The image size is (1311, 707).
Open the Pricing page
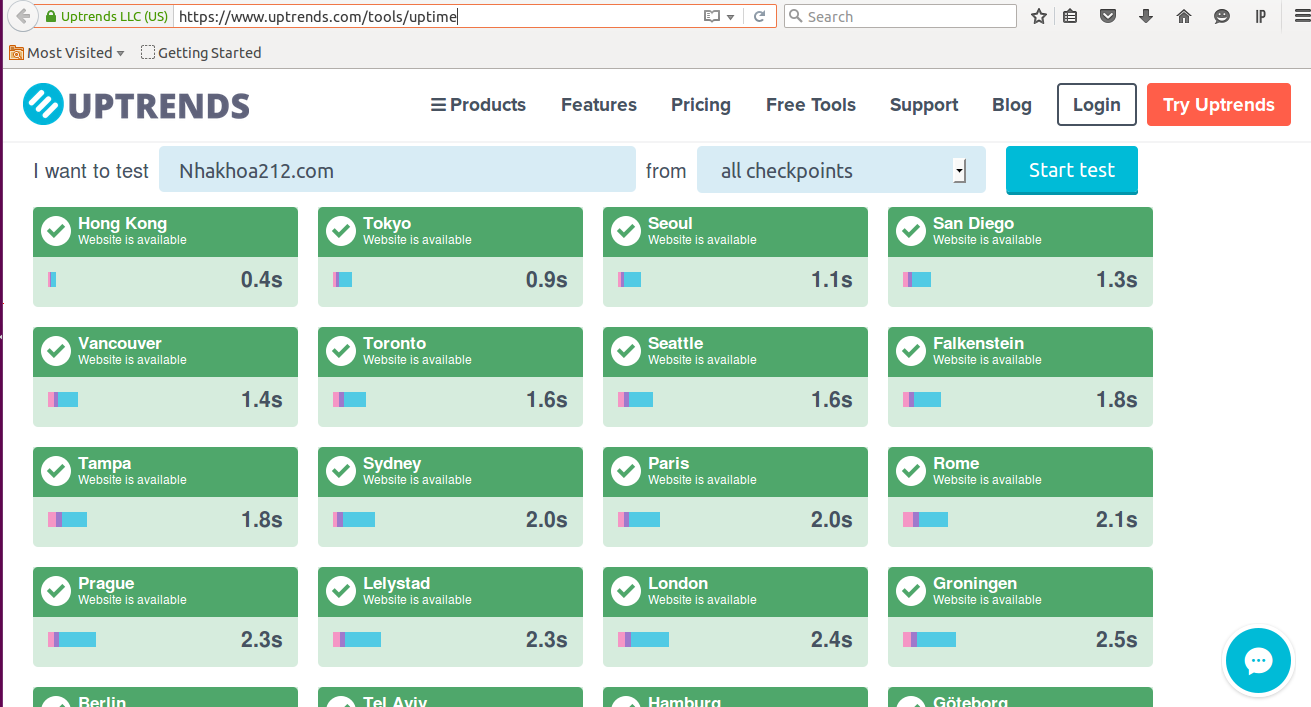(701, 105)
